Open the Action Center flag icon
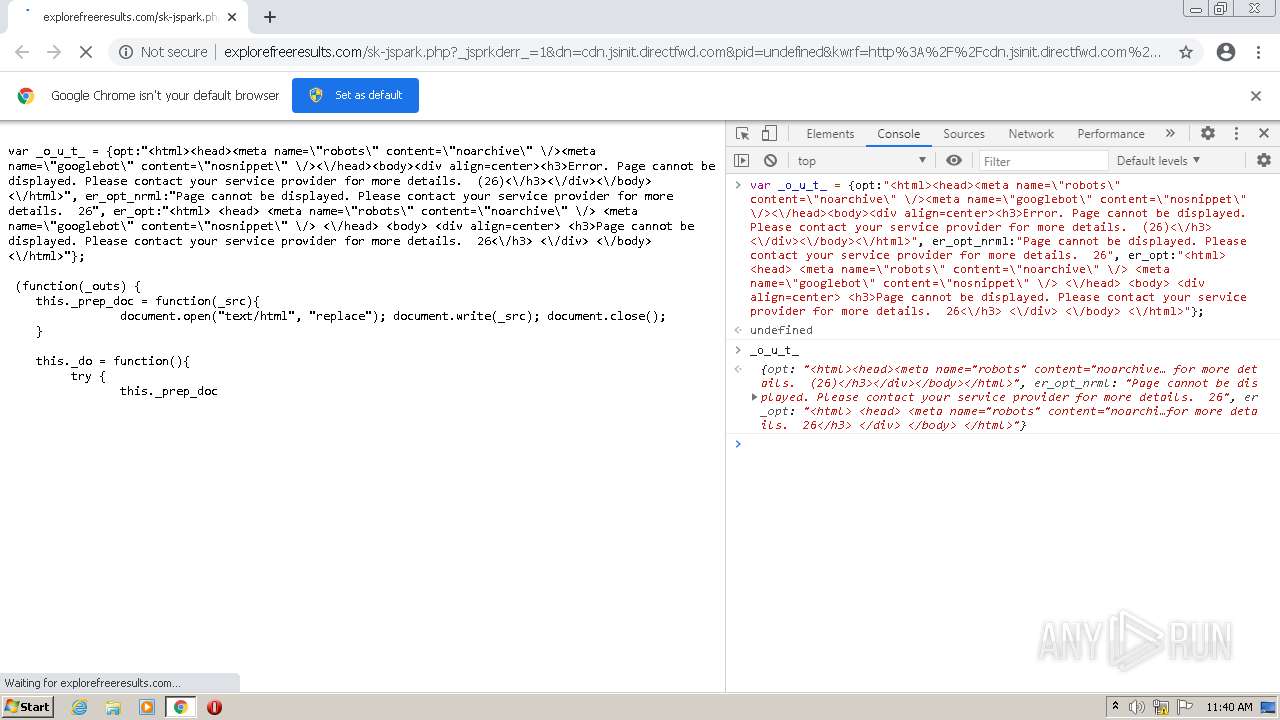This screenshot has width=1280, height=720. click(x=1185, y=707)
